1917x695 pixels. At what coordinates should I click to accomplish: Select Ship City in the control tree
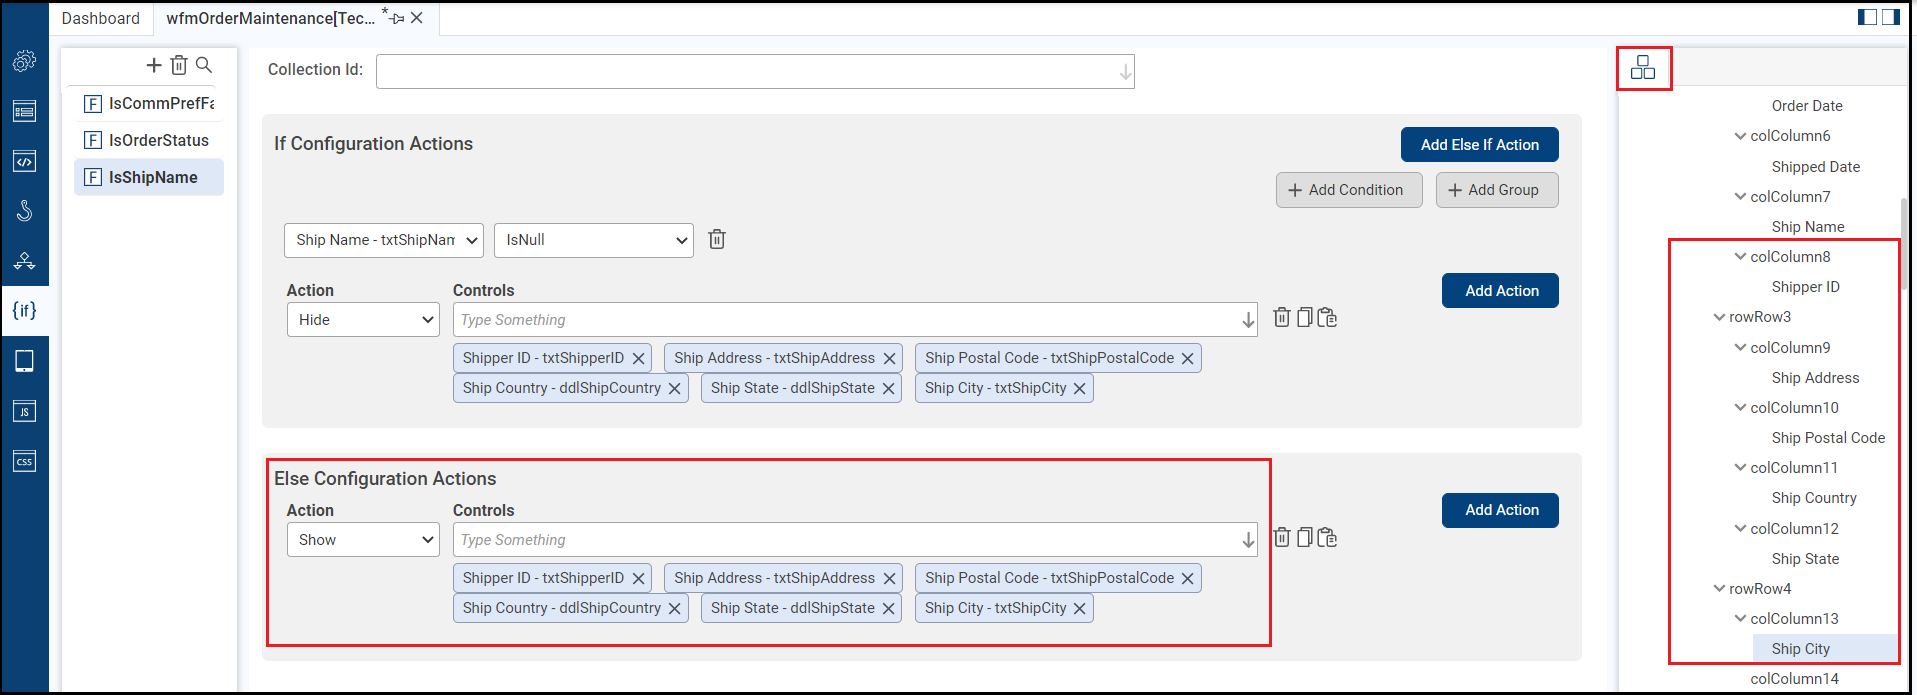[1800, 649]
